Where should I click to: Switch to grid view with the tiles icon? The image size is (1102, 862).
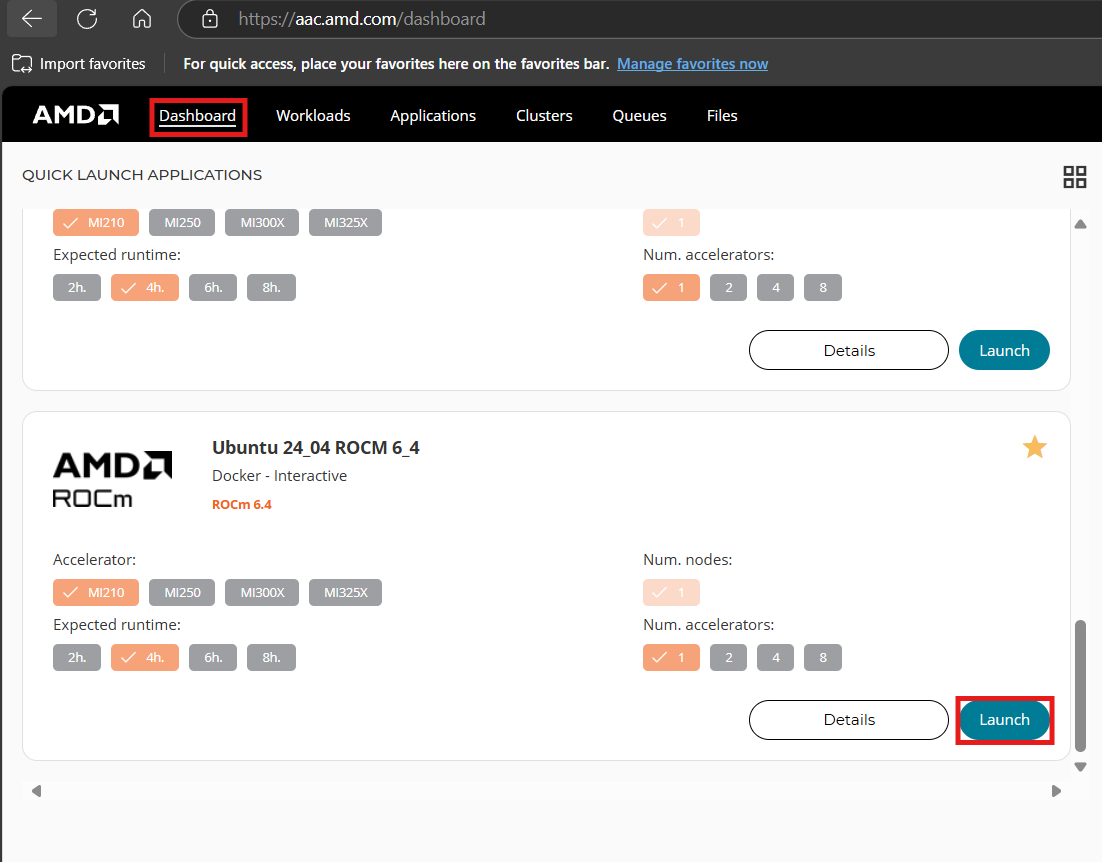click(1075, 176)
